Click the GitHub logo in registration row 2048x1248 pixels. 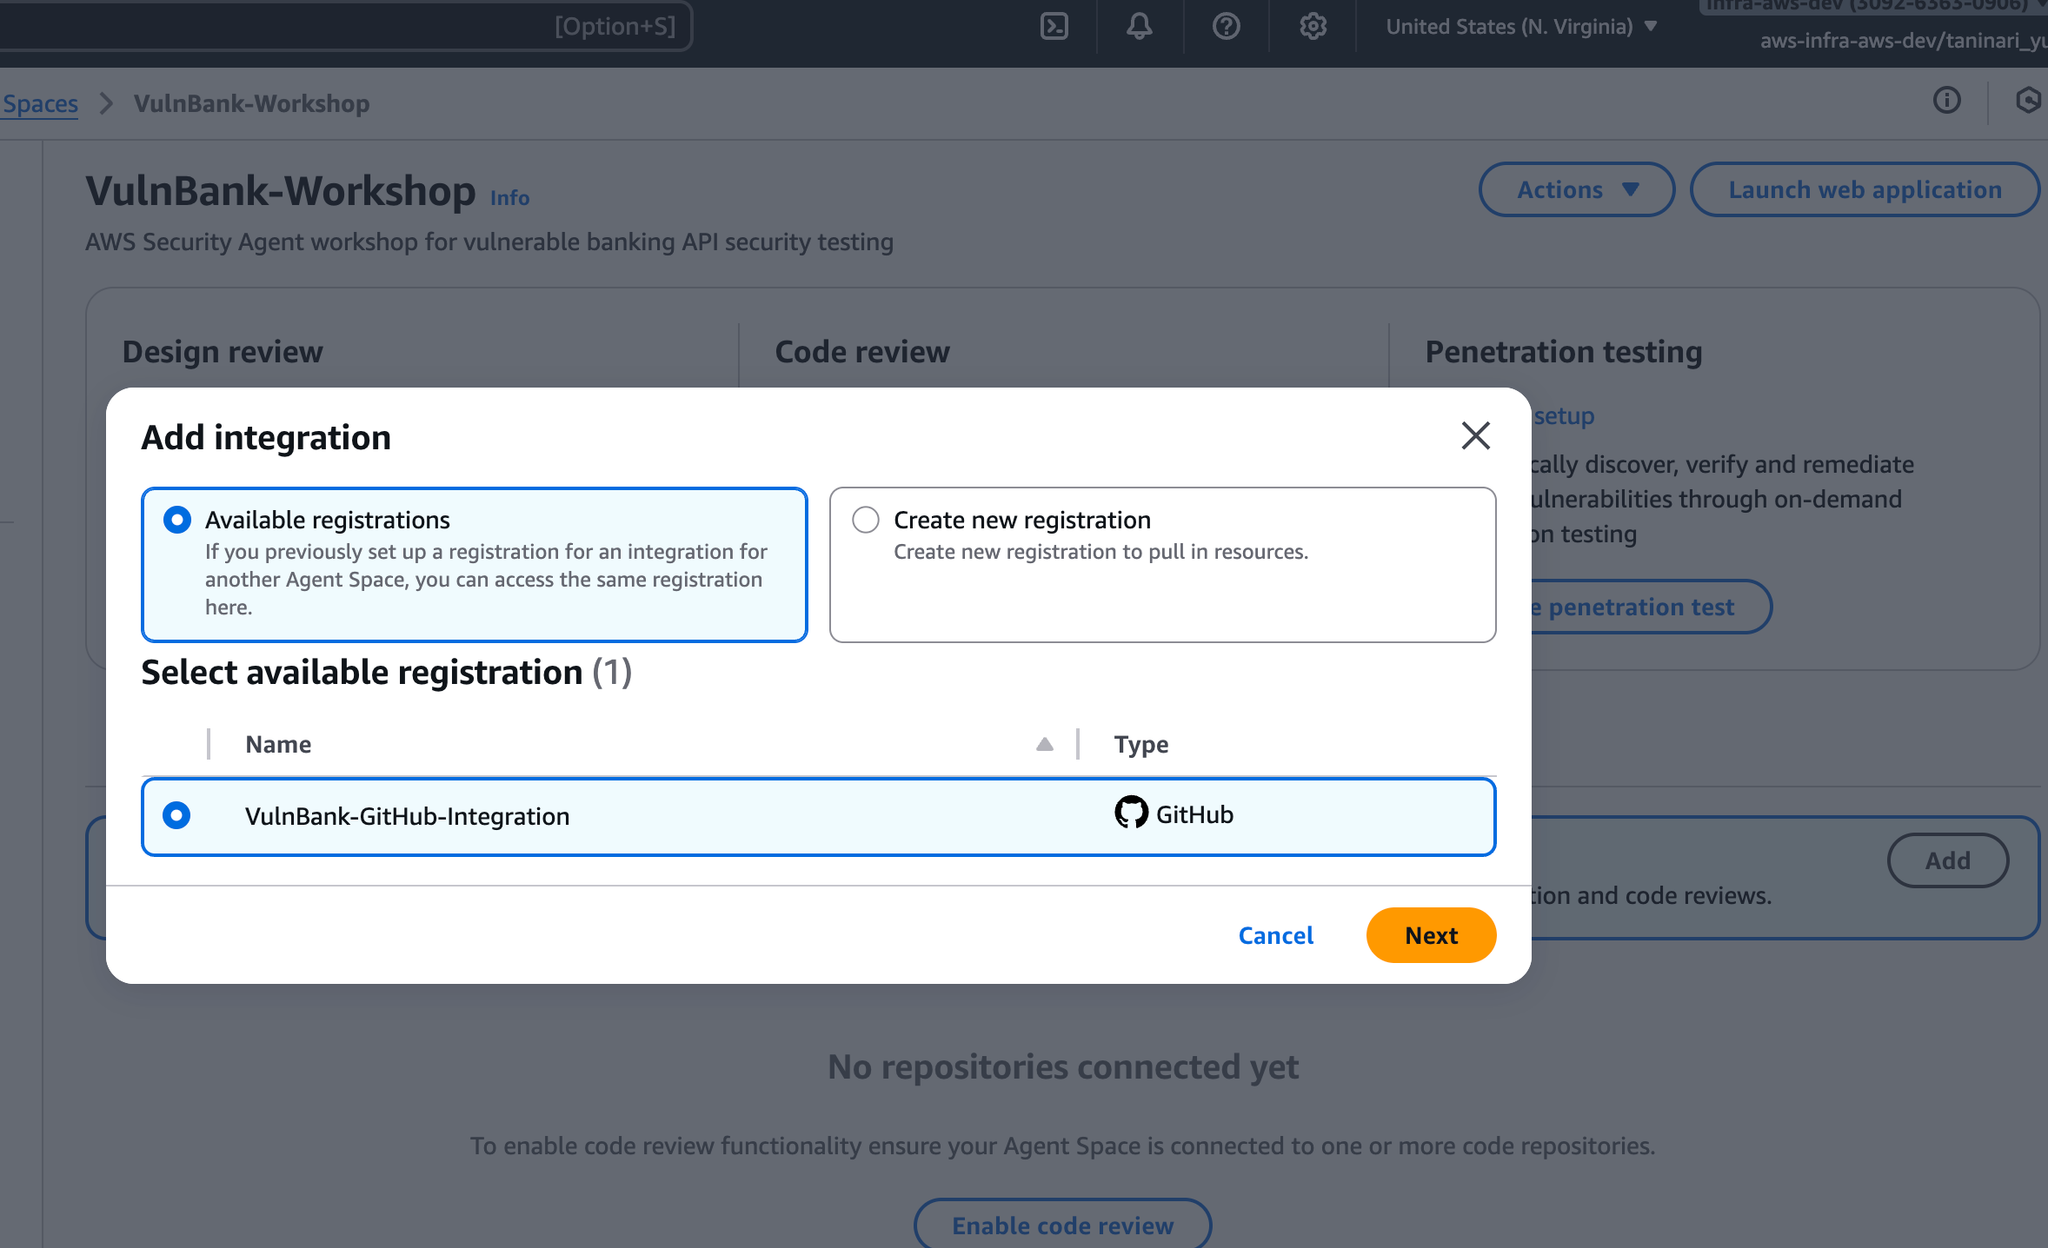click(1131, 813)
